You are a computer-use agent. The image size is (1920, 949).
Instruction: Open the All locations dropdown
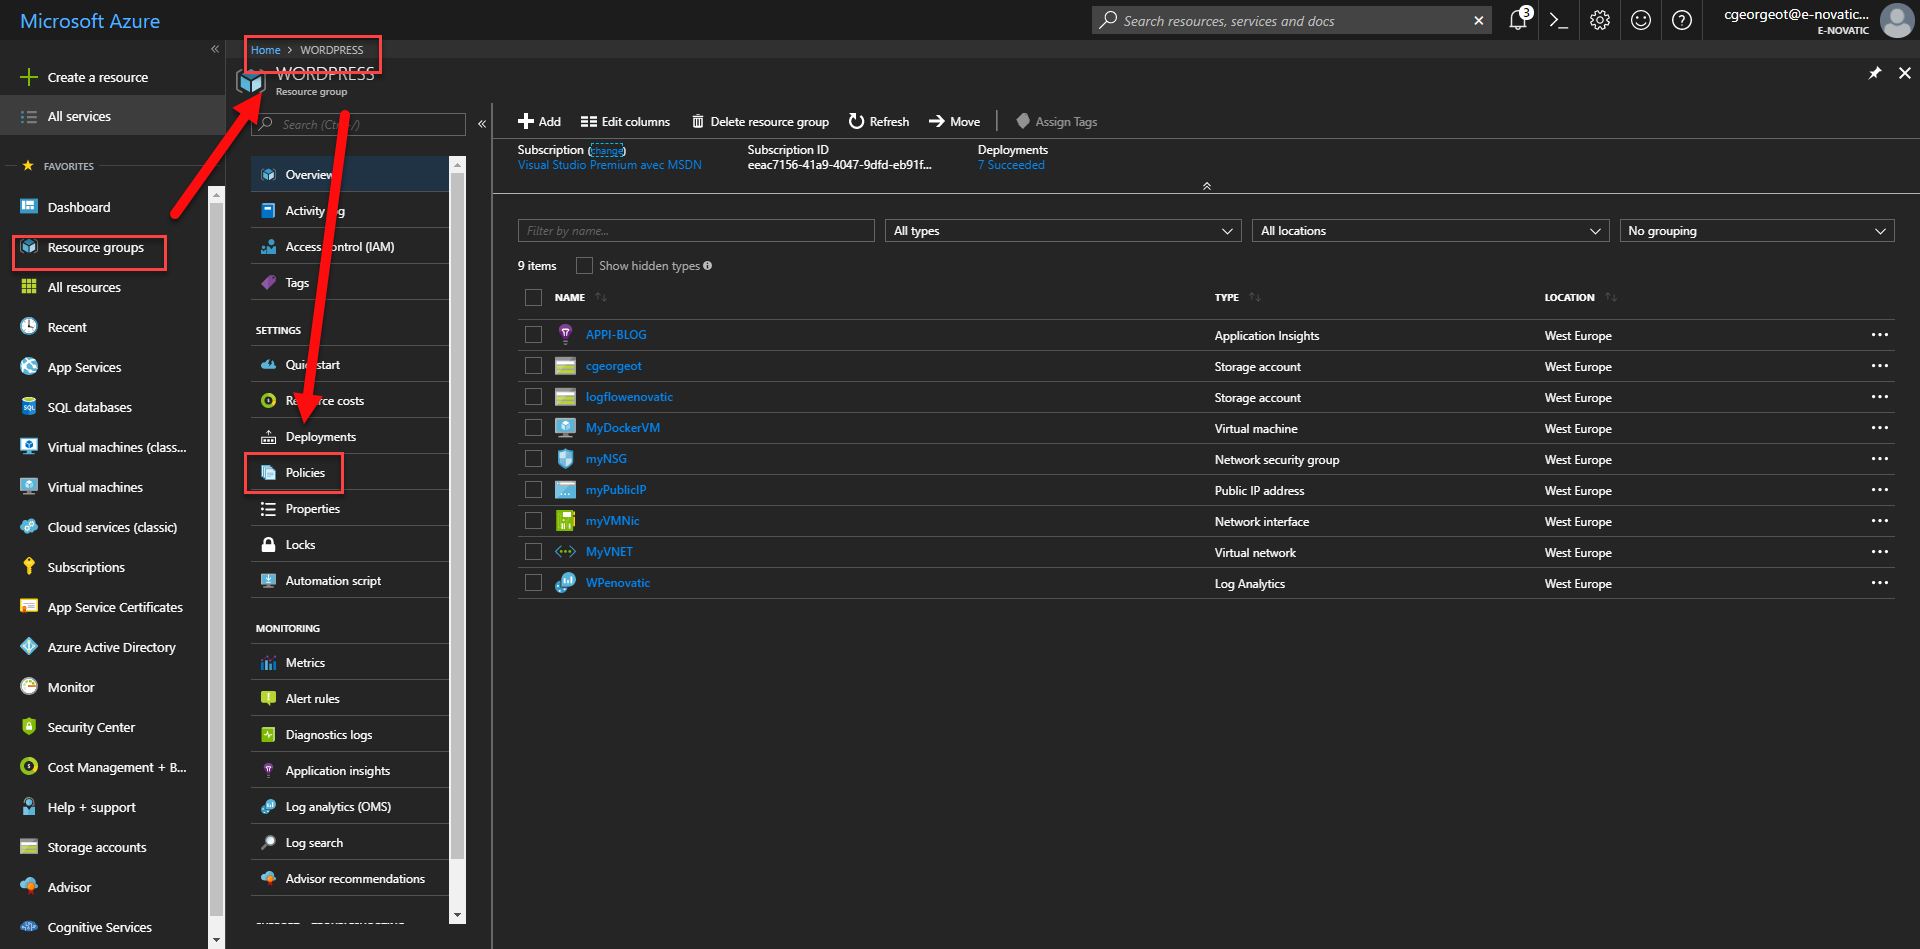1430,231
